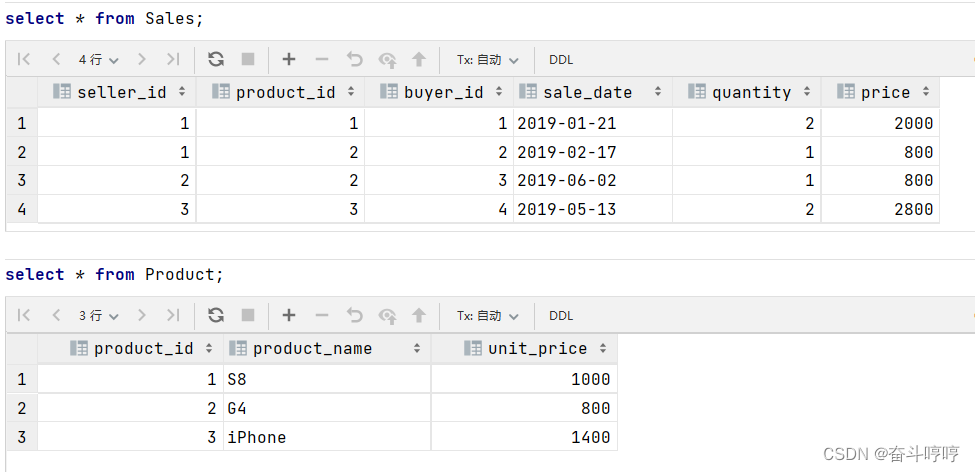Image resolution: width=975 pixels, height=472 pixels.
Task: Add a new row to Product
Action: pos(289,315)
